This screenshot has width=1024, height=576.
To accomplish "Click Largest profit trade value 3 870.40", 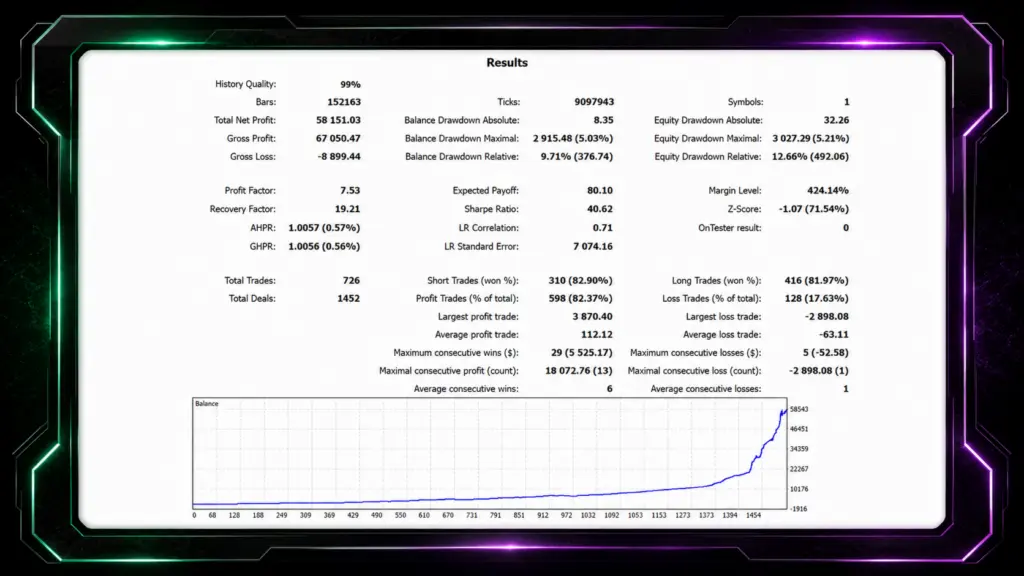I will click(592, 317).
